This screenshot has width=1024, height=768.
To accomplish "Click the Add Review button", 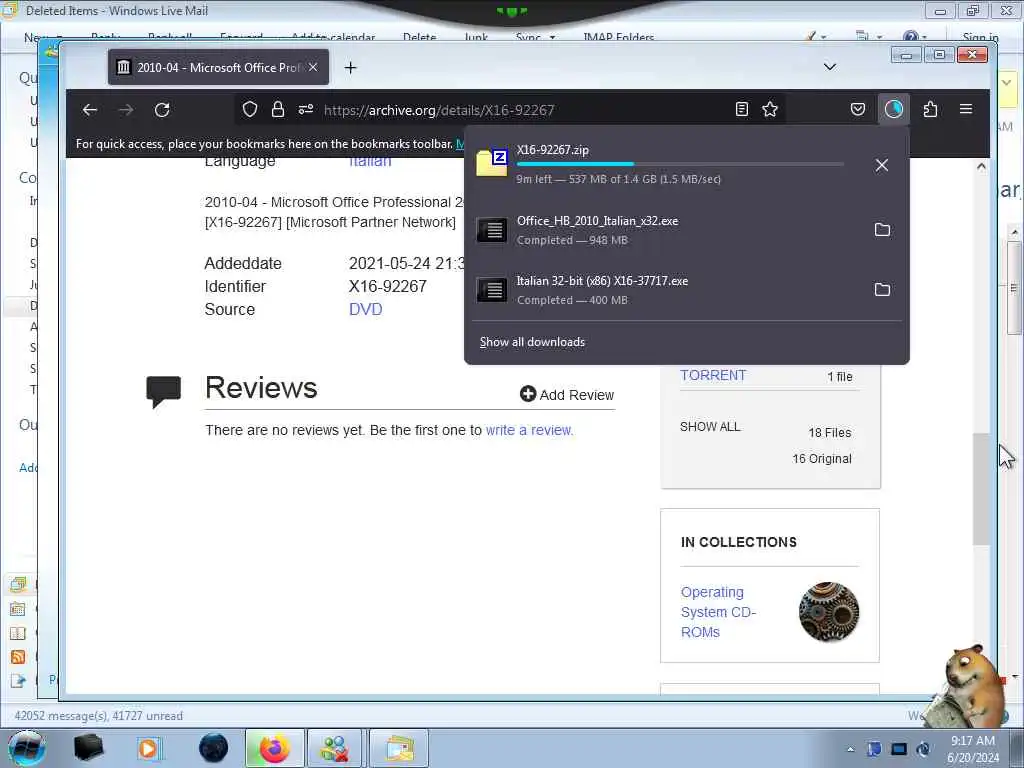I will click(x=567, y=394).
